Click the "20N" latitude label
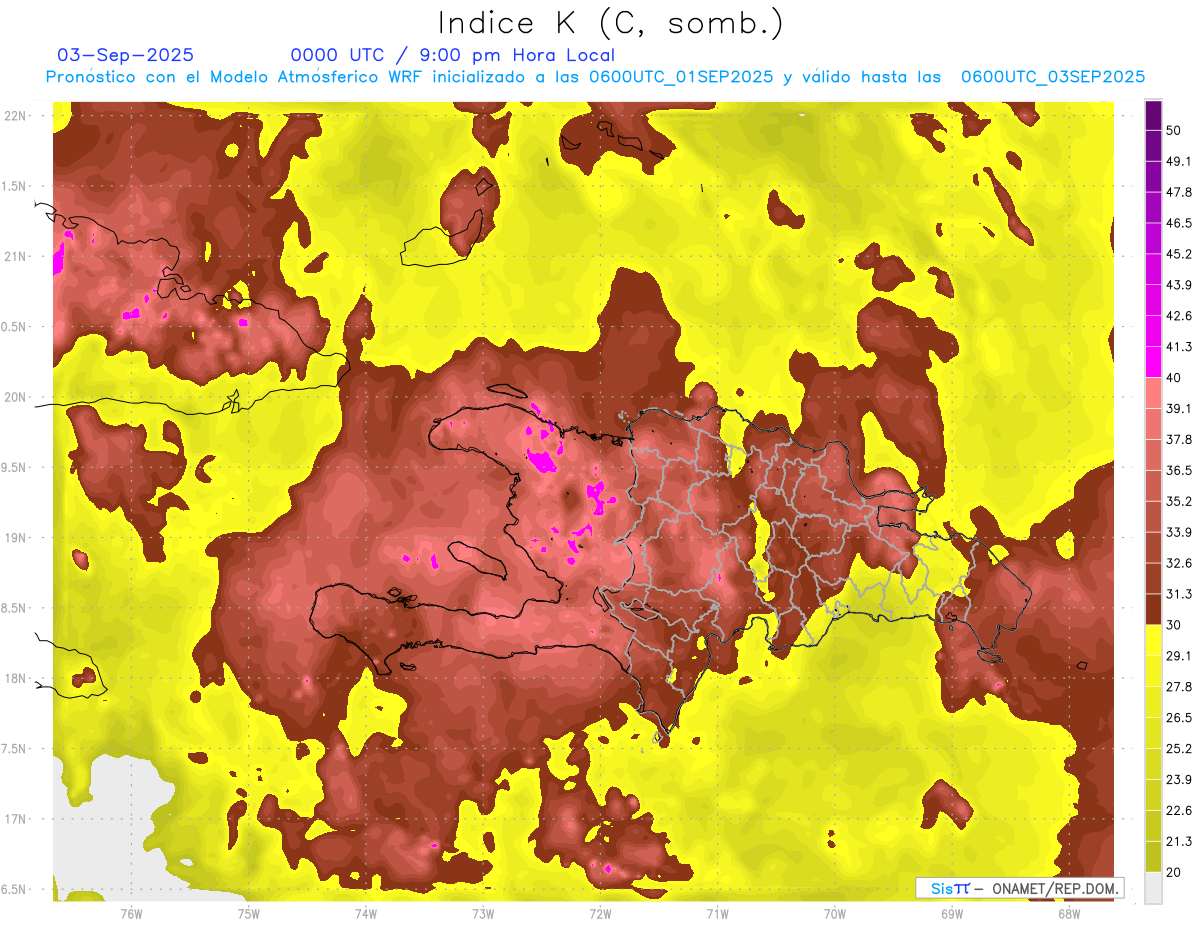The image size is (1200, 927). [16, 397]
